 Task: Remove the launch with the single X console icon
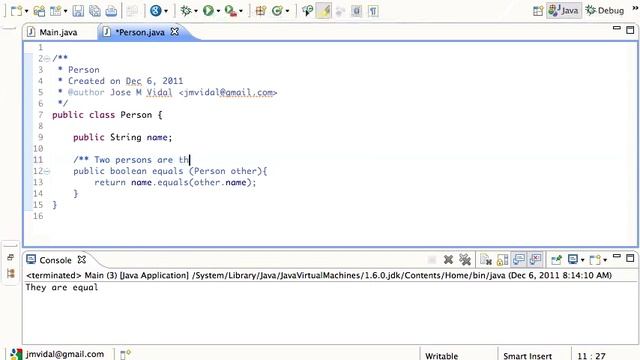point(448,260)
